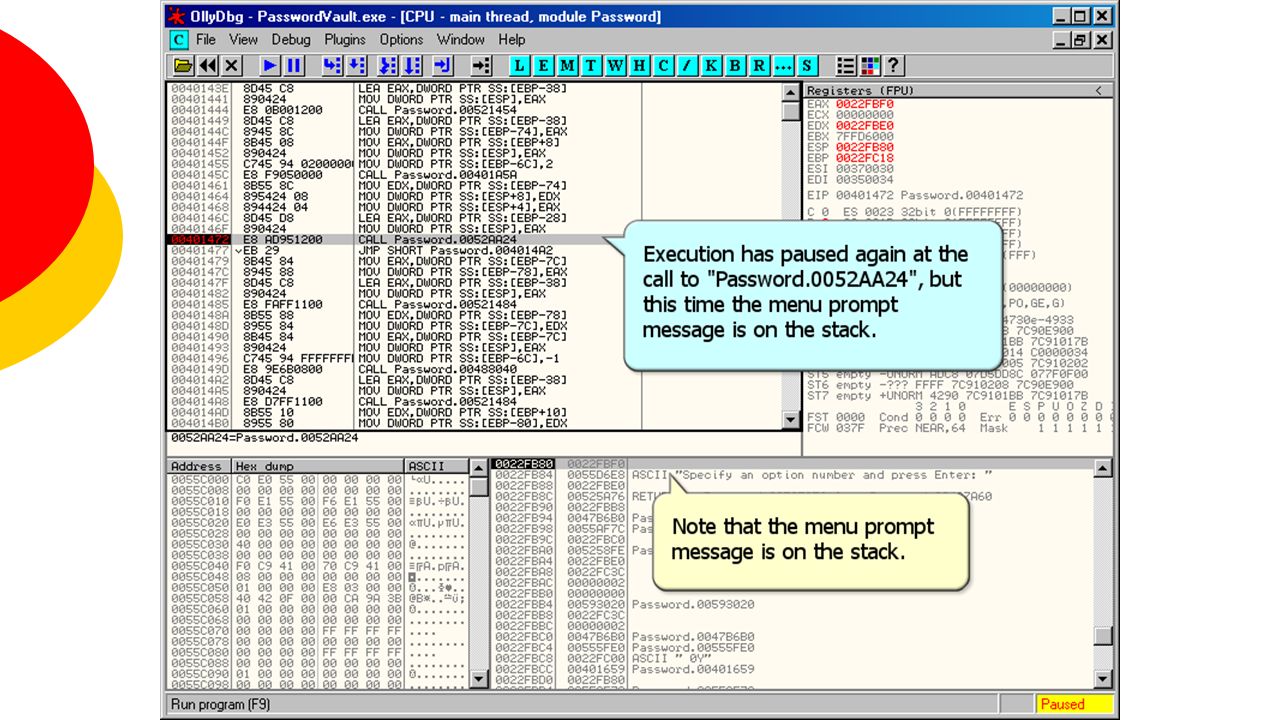Open CPU window with C toolbar button
The image size is (1280, 720).
tap(663, 66)
